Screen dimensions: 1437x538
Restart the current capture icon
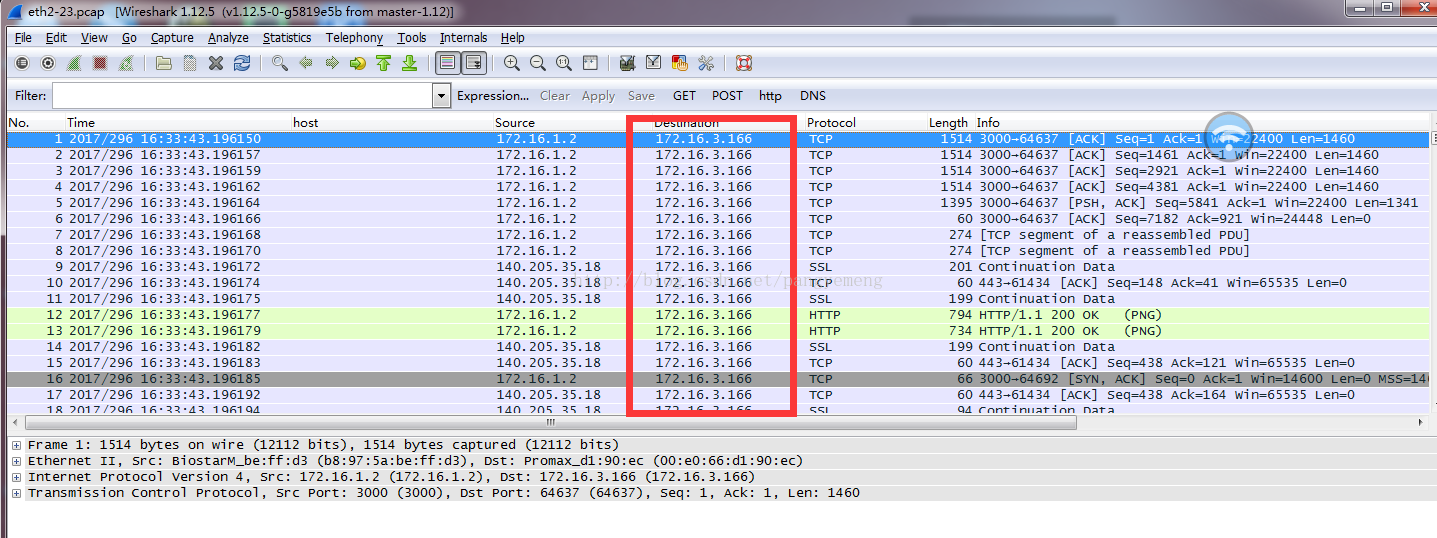[126, 63]
